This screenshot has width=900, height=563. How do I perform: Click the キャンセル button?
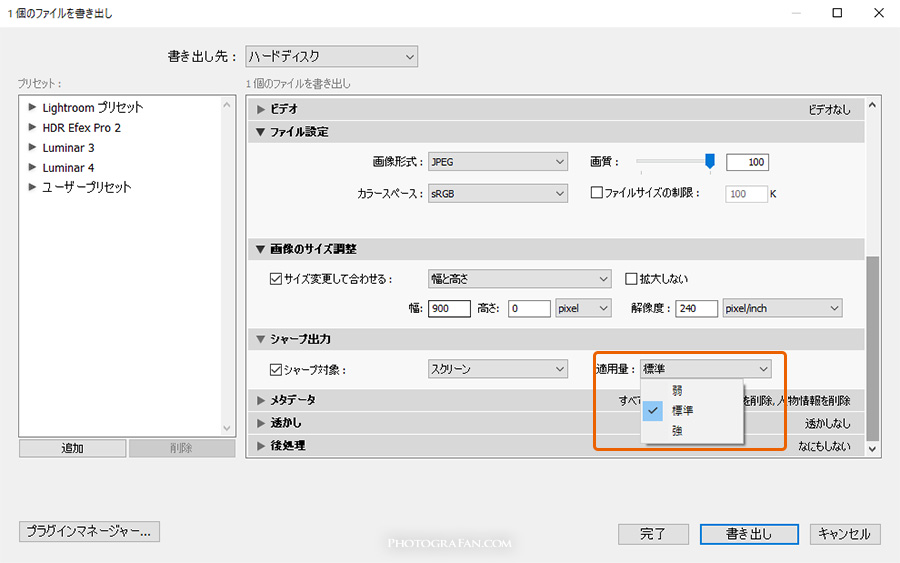(x=845, y=534)
